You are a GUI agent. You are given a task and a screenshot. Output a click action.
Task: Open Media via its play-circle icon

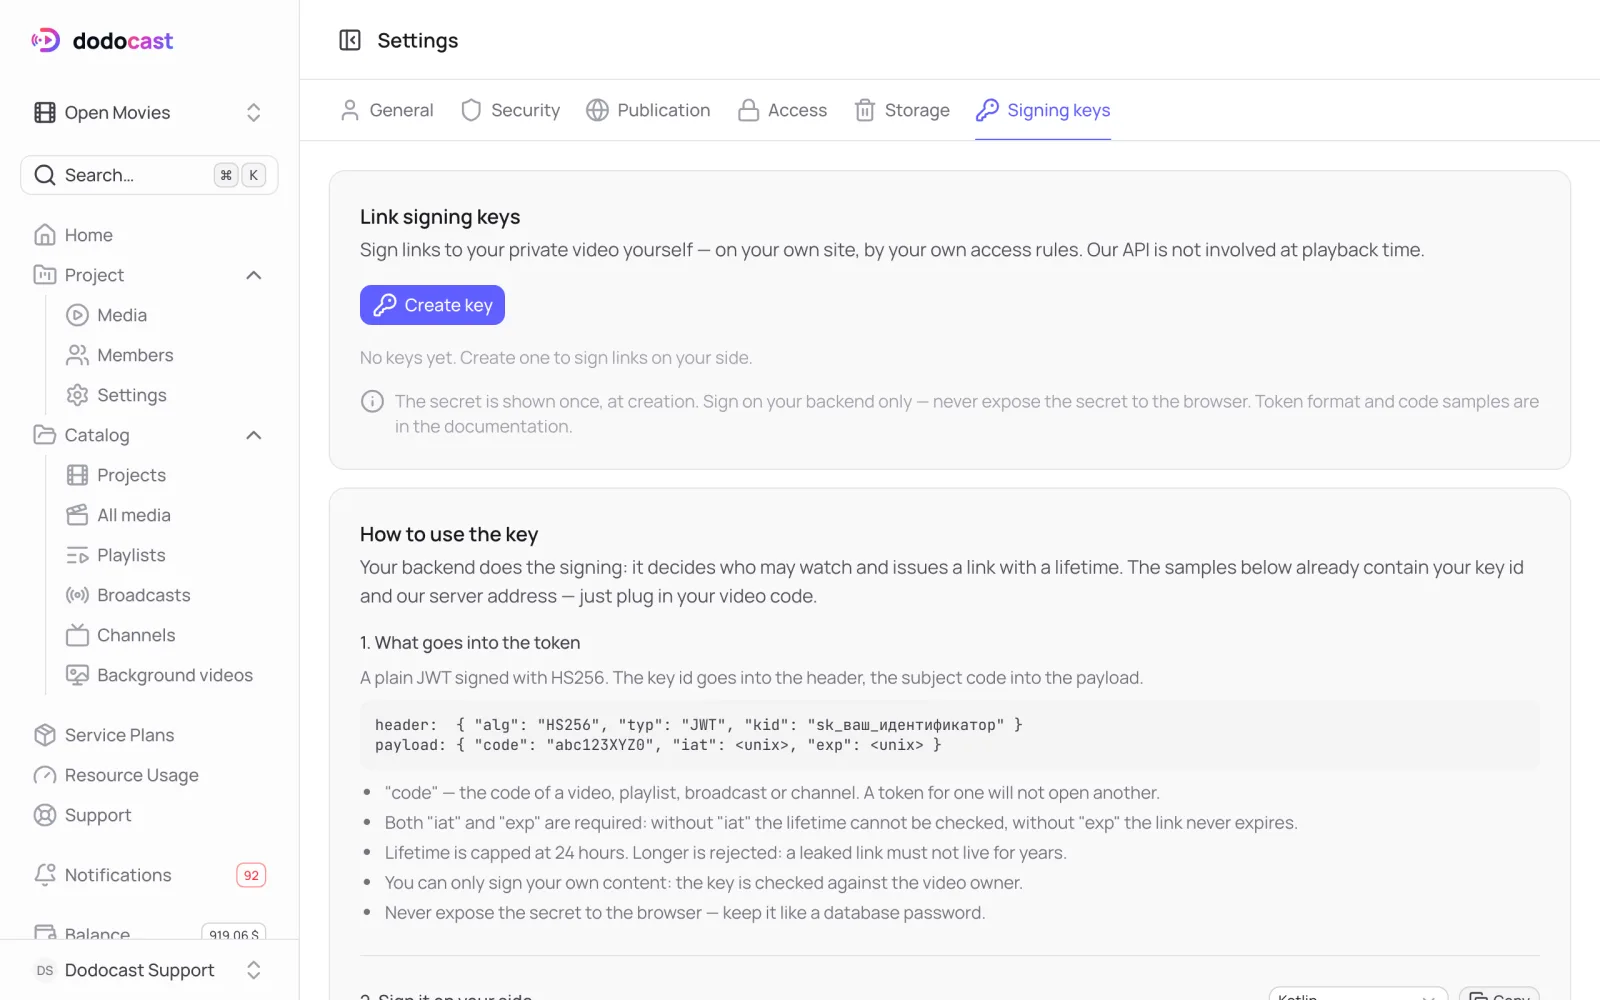coord(77,315)
